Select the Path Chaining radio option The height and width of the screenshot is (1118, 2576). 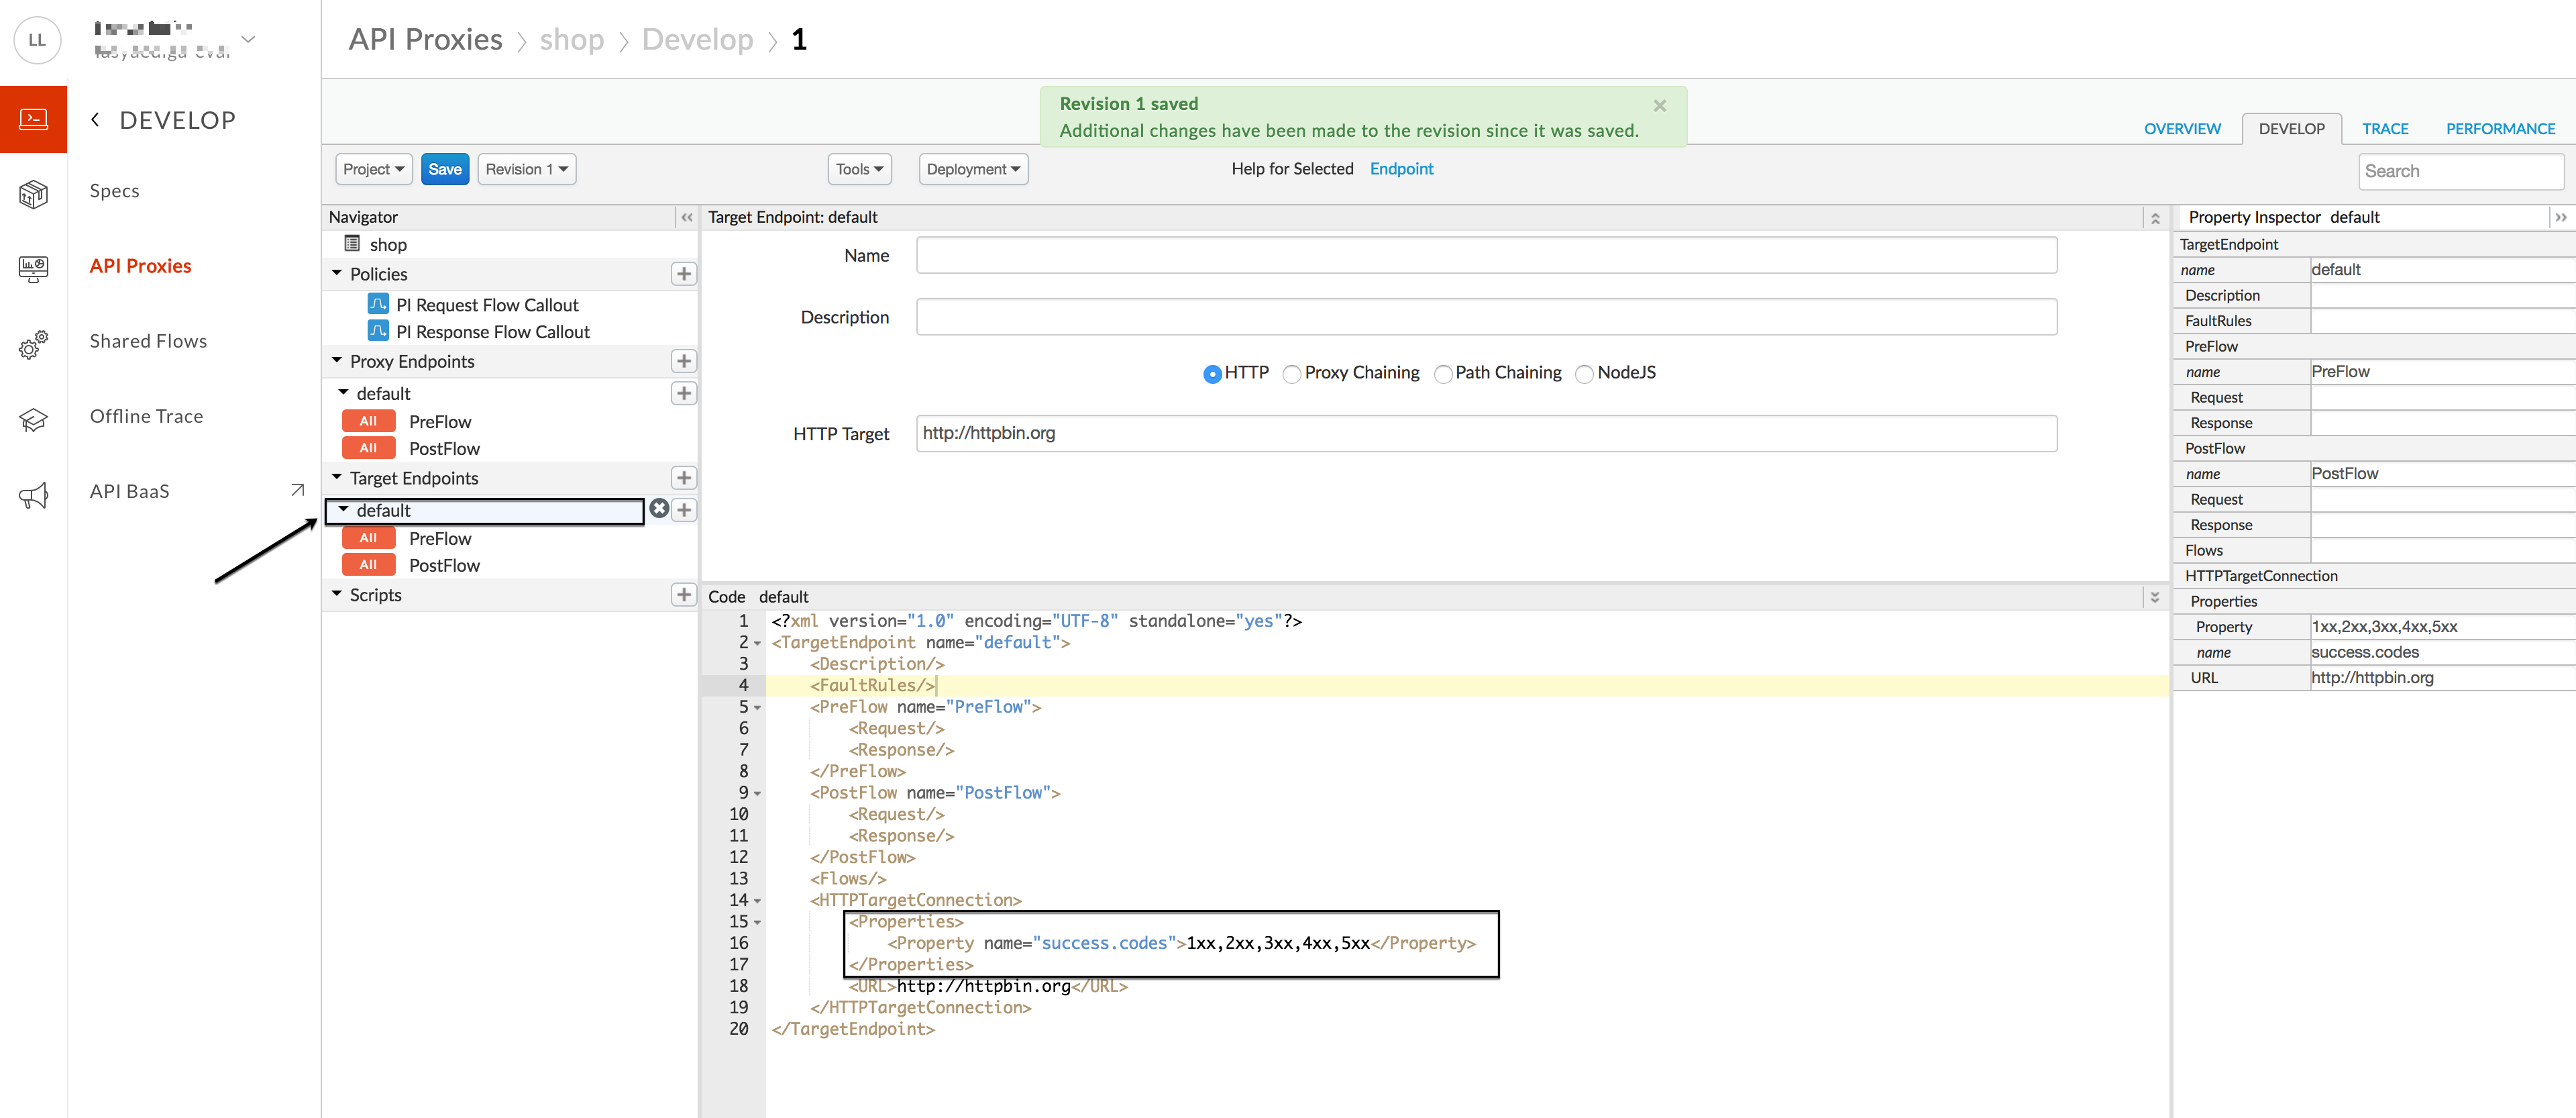click(1443, 374)
